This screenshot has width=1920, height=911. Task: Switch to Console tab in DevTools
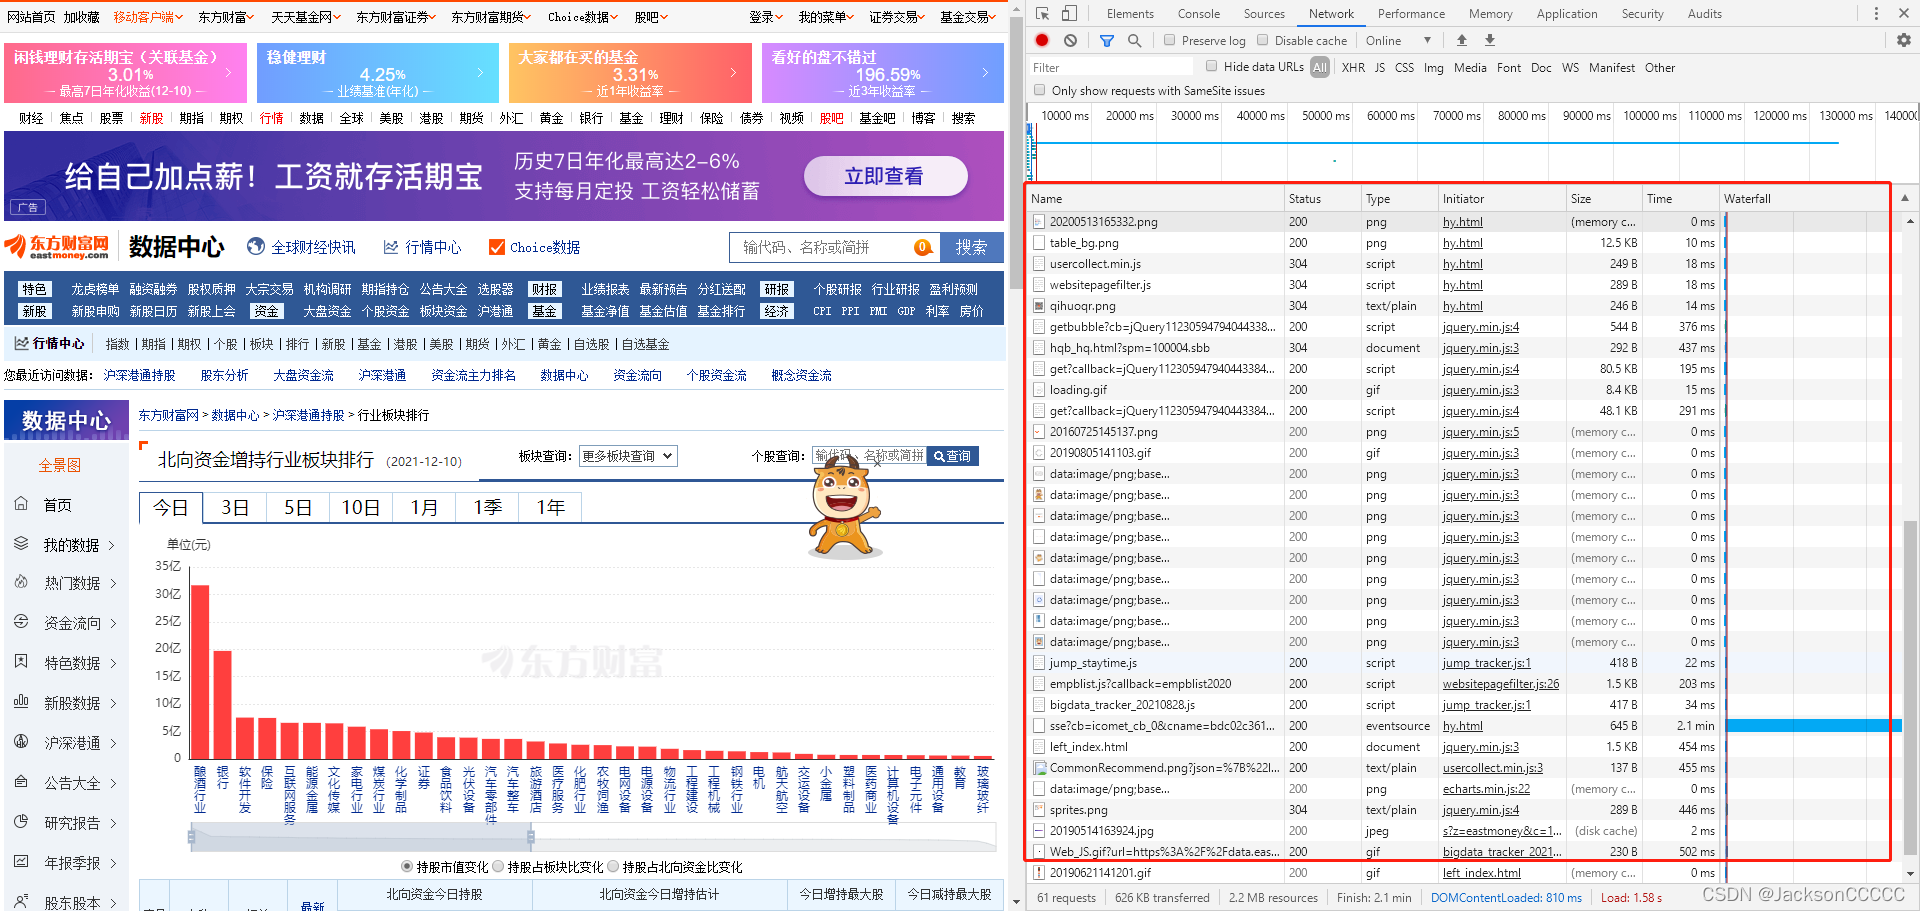click(x=1198, y=14)
